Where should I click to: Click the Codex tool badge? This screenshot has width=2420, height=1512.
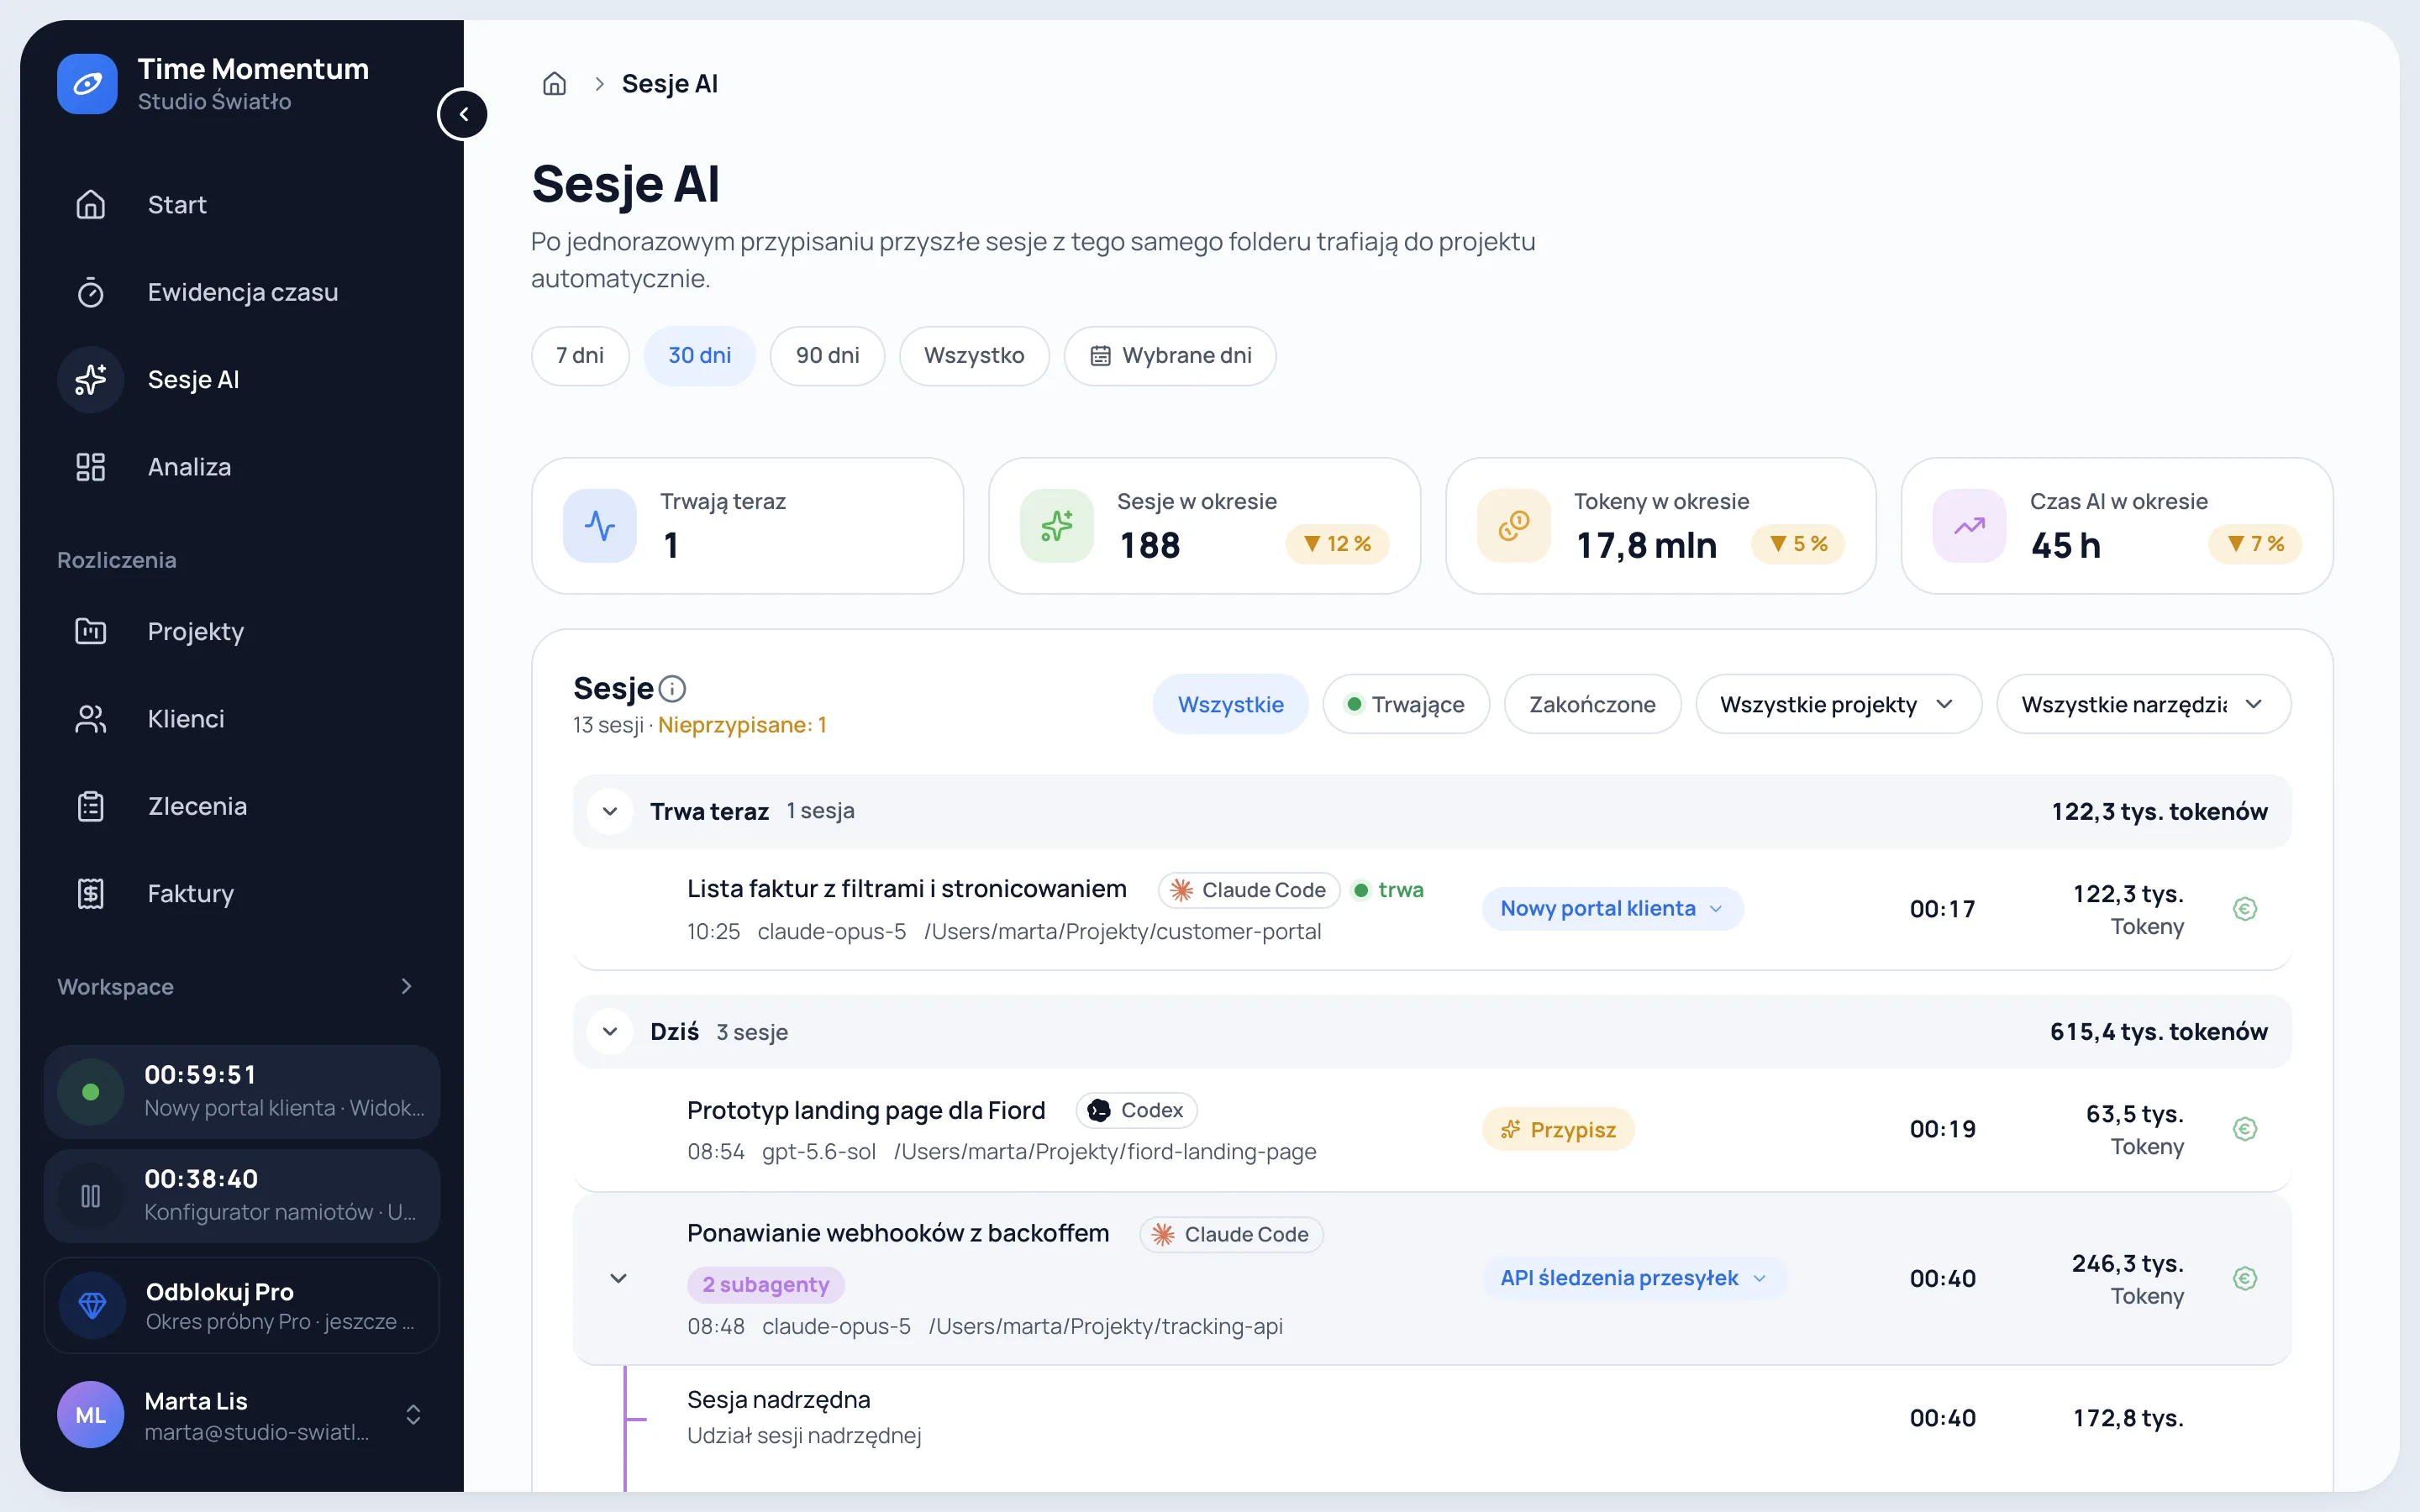tap(1137, 1110)
